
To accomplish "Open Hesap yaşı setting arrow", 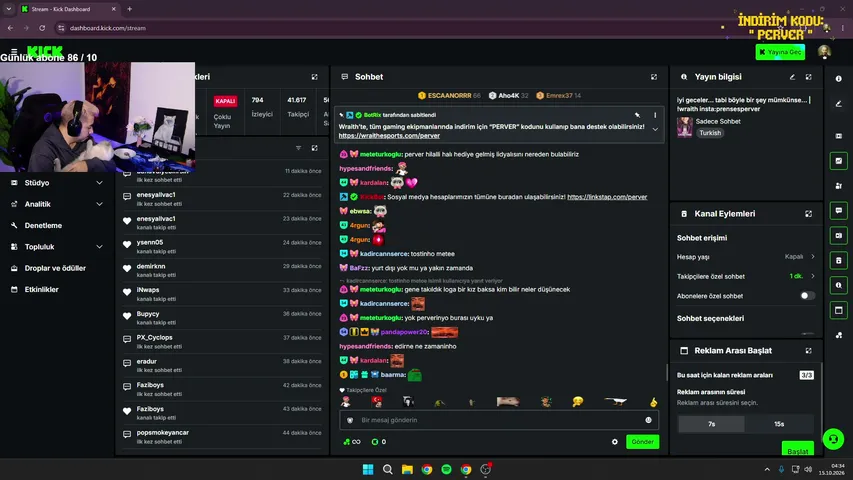I will (813, 256).
